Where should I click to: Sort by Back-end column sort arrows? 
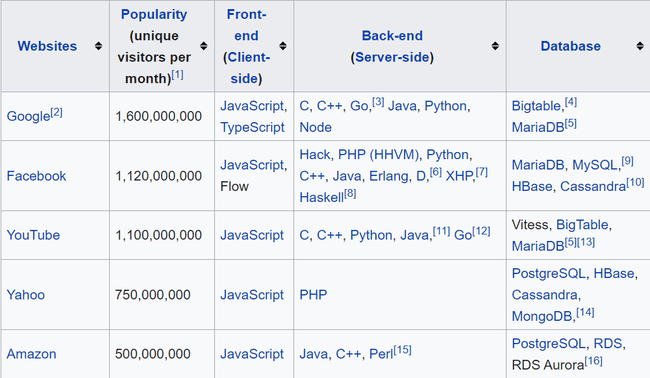pyautogui.click(x=495, y=46)
